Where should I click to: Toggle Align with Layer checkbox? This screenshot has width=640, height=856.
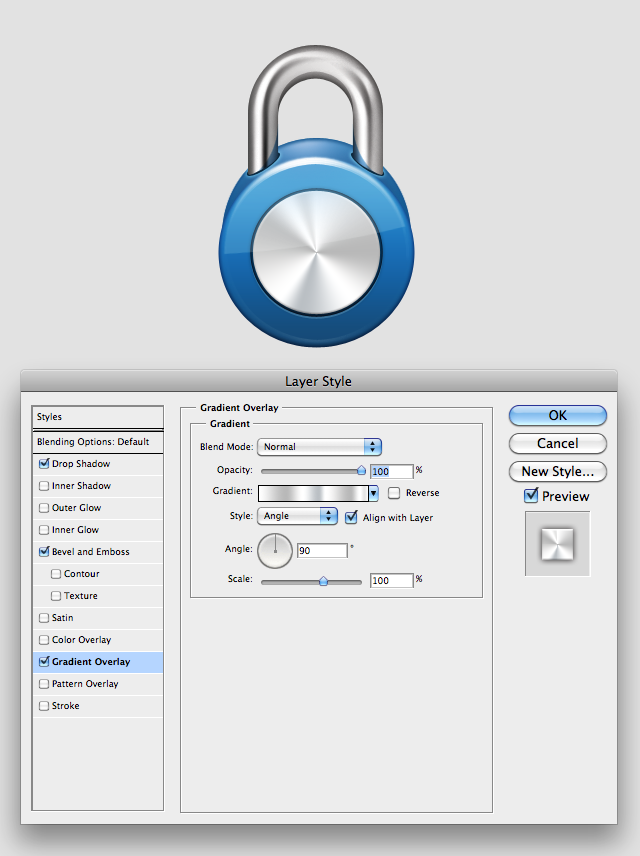pyautogui.click(x=351, y=517)
